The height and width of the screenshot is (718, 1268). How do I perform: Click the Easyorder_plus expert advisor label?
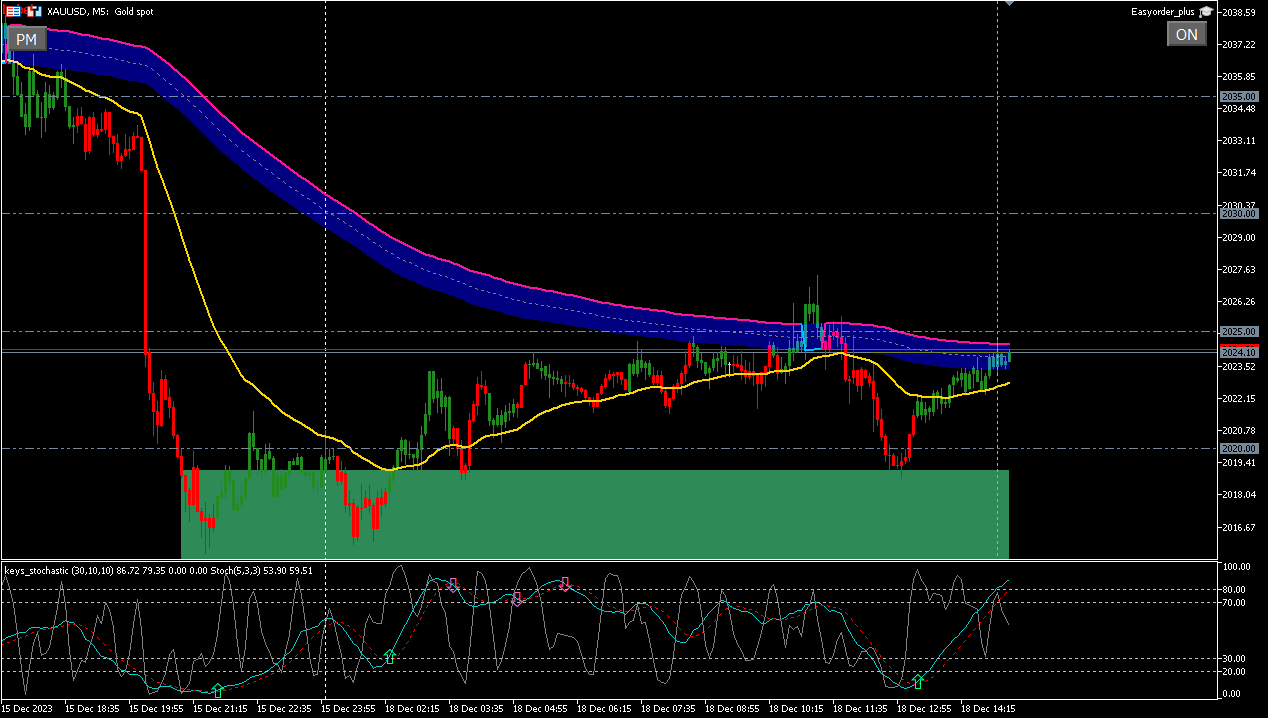point(1162,11)
